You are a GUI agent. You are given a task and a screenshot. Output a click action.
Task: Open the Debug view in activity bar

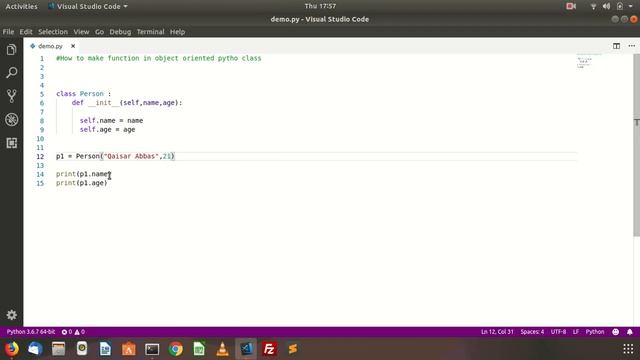(x=11, y=120)
